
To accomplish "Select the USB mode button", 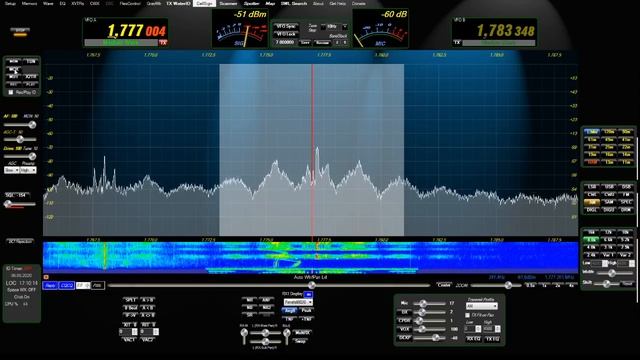I will coord(609,187).
